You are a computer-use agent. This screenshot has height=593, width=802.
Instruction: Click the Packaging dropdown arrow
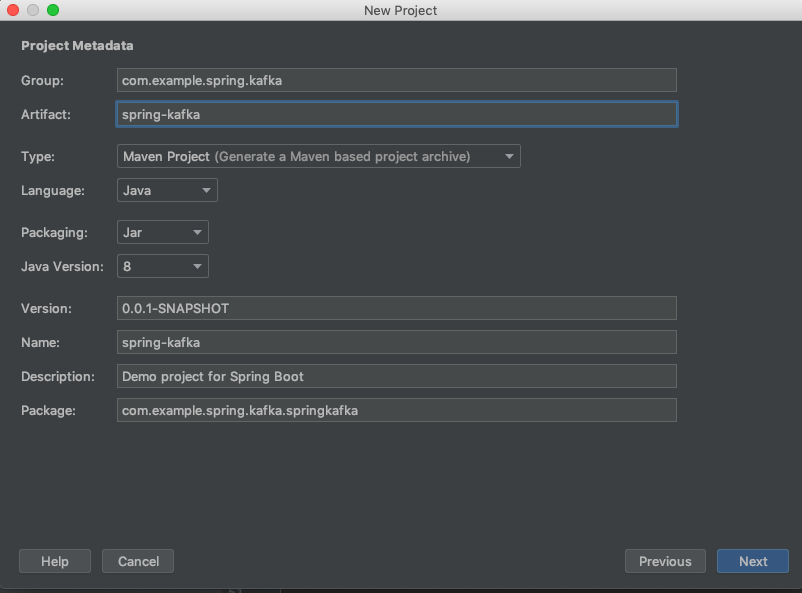coord(198,232)
